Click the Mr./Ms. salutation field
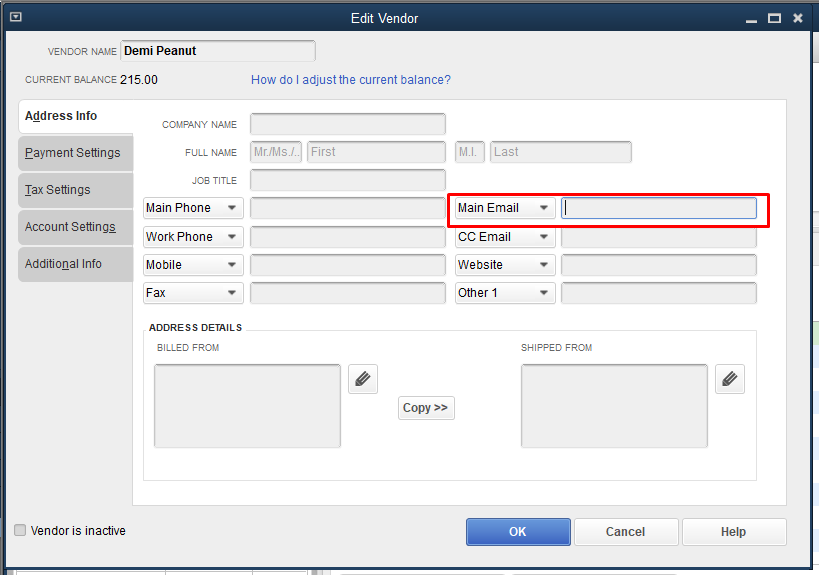Image resolution: width=819 pixels, height=575 pixels. [x=276, y=152]
